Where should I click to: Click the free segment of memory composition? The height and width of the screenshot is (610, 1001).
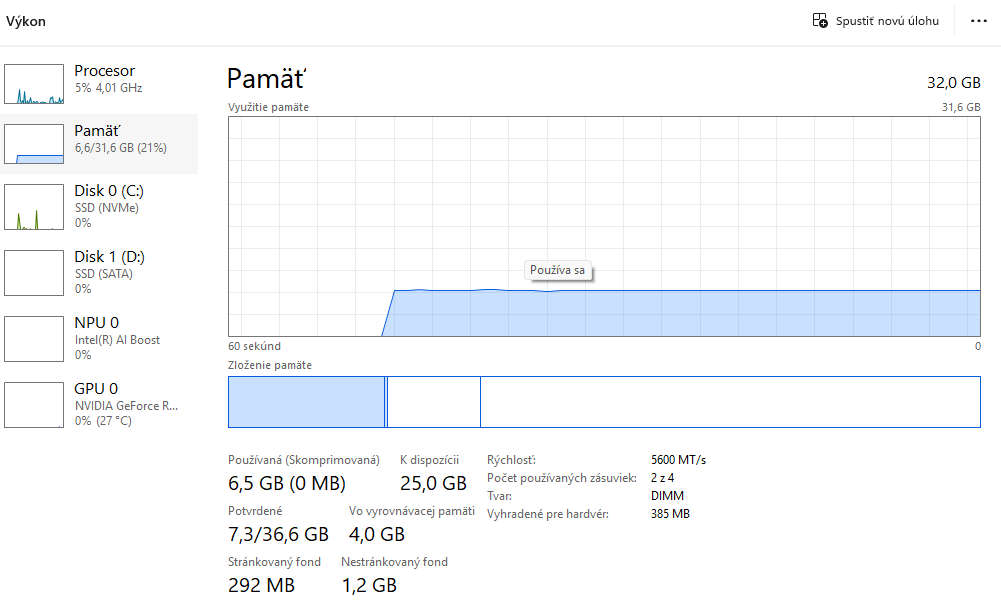[x=730, y=402]
